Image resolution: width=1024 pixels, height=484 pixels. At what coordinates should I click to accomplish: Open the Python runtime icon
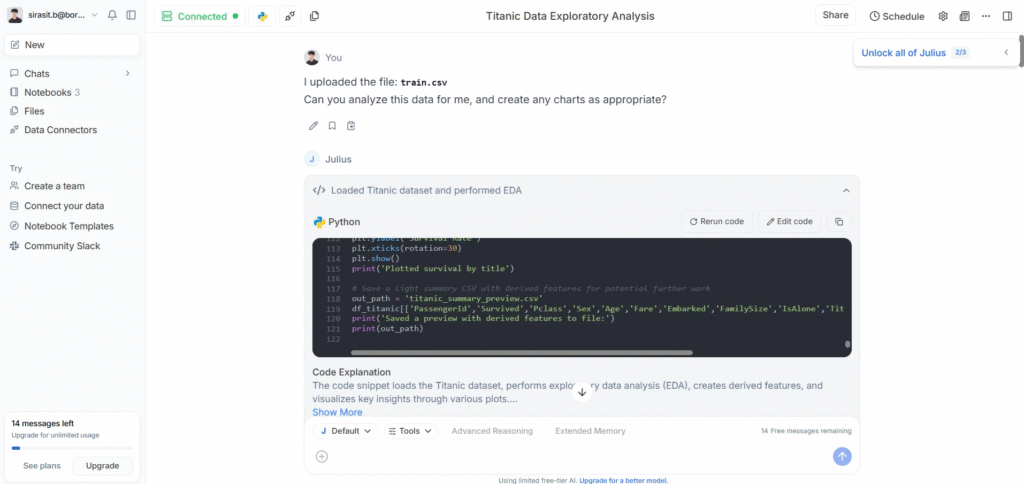click(263, 16)
